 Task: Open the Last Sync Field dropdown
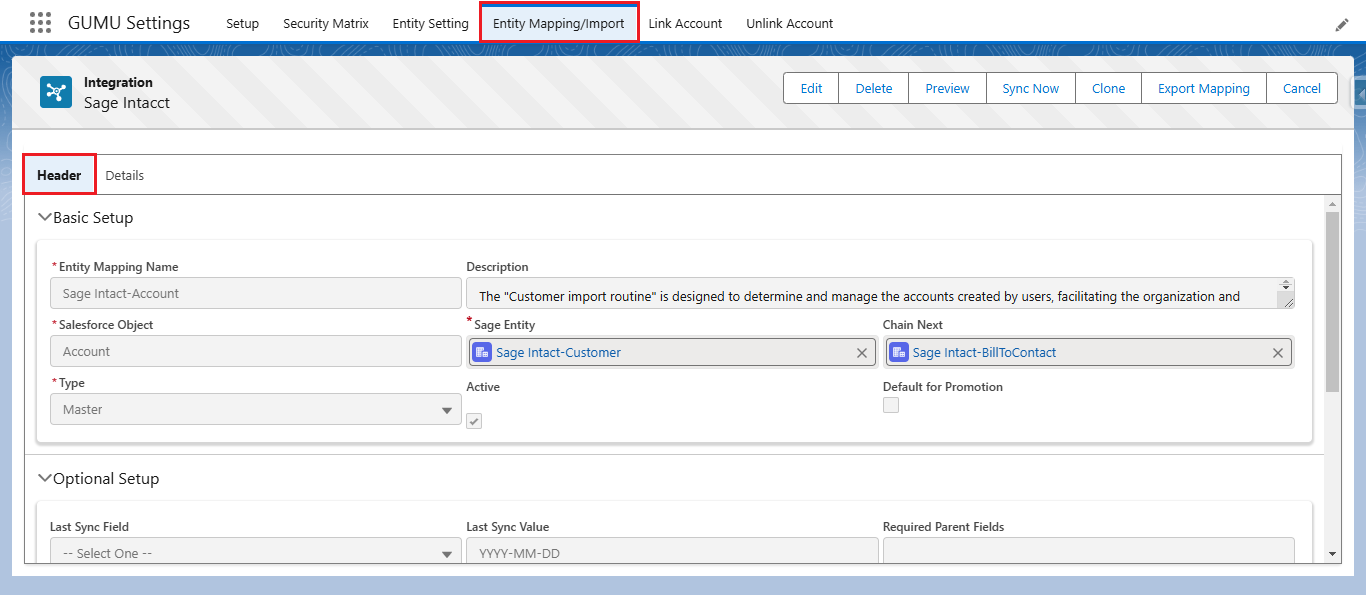click(255, 553)
